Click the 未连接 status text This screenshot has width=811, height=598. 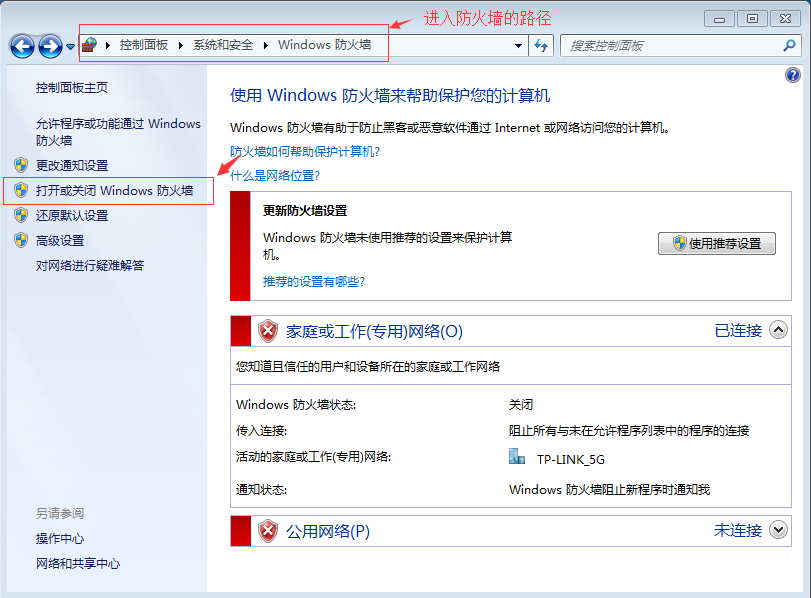(x=738, y=531)
